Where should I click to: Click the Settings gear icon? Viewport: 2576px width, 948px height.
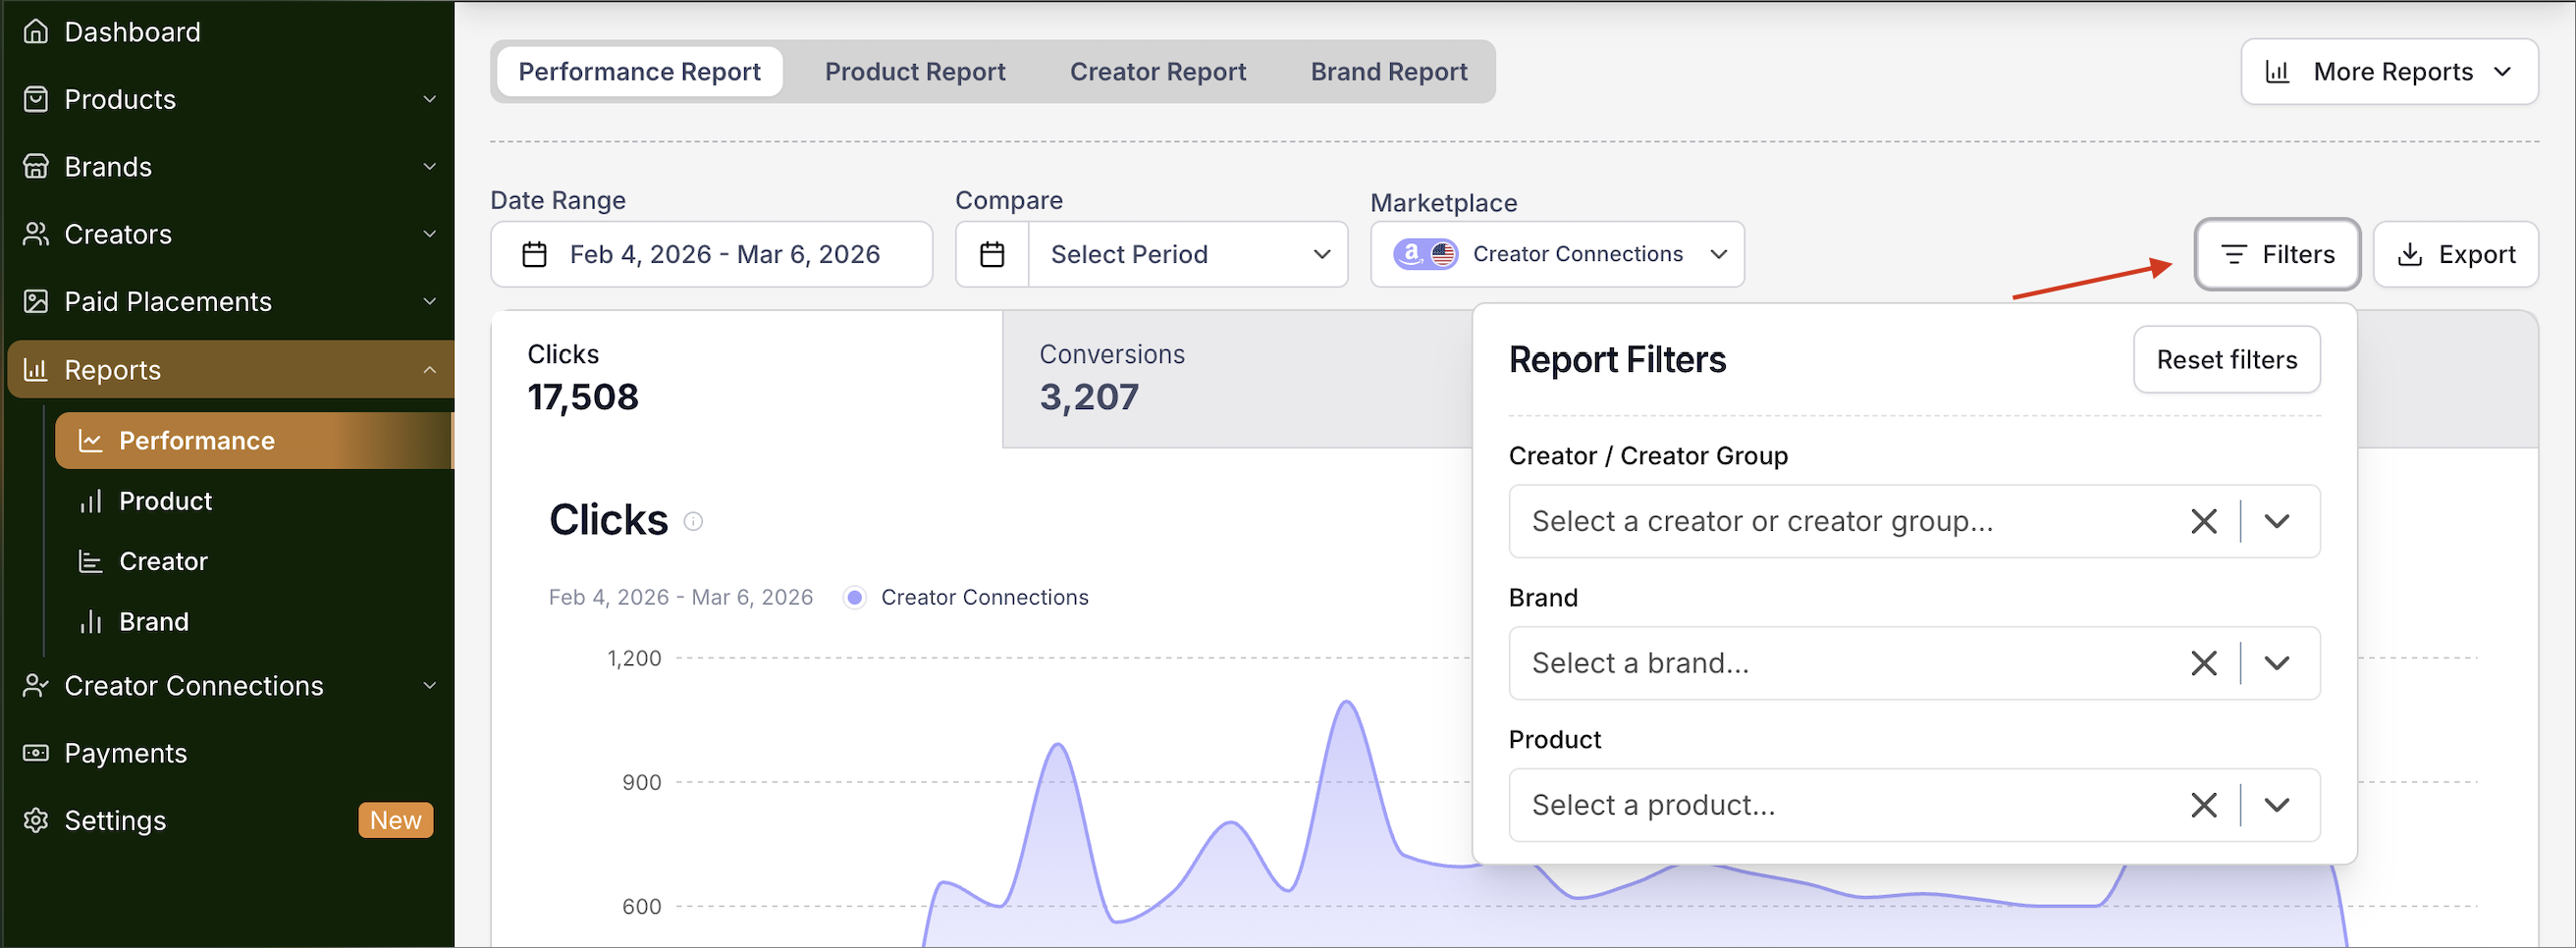(36, 820)
